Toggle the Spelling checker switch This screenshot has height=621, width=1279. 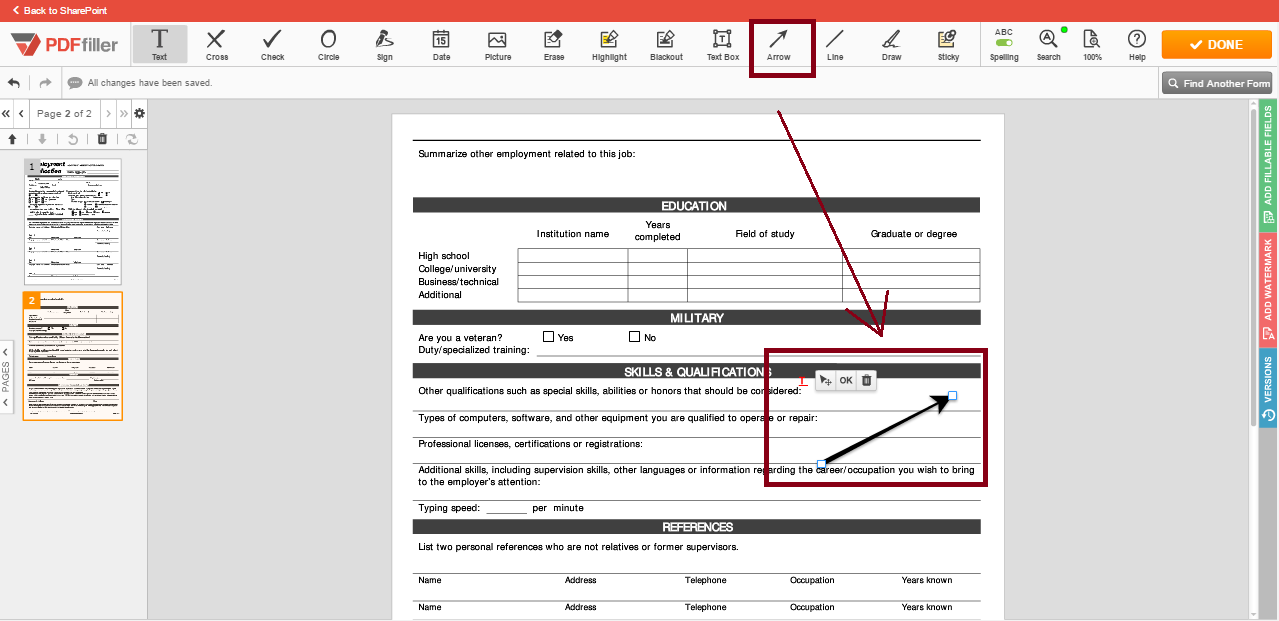(1004, 44)
